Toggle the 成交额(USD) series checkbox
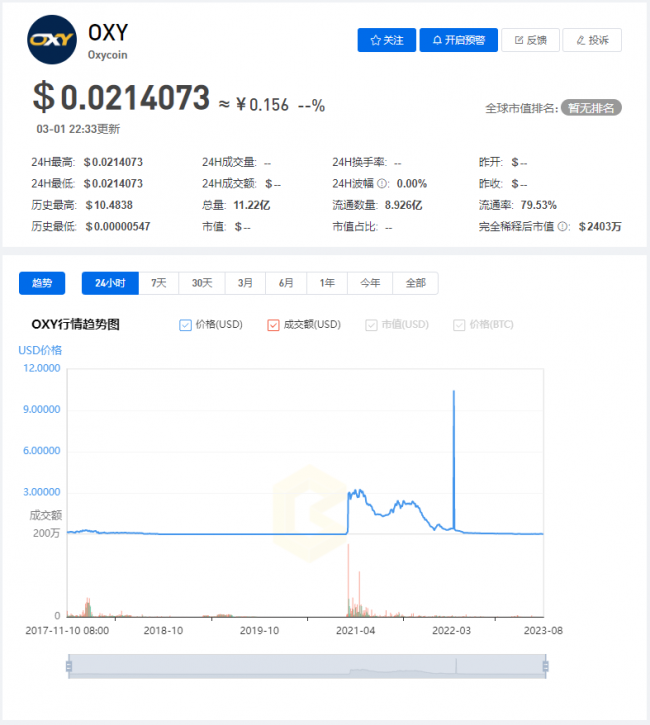The width and height of the screenshot is (650, 725). pyautogui.click(x=273, y=325)
